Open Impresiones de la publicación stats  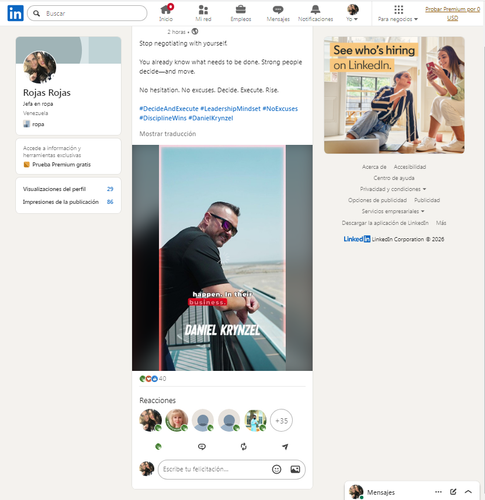tap(68, 202)
